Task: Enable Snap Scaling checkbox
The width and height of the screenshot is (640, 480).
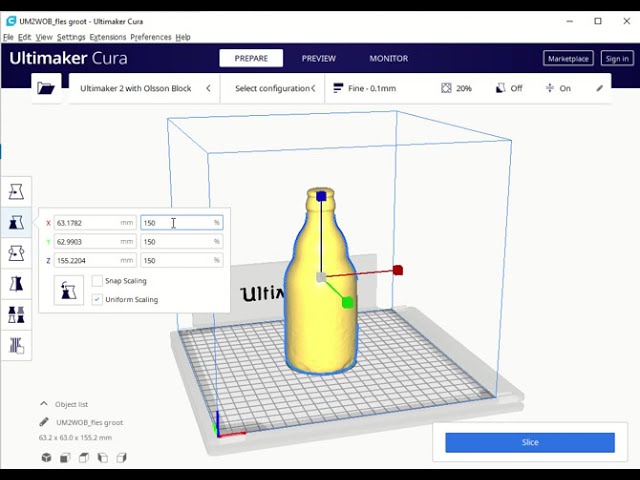Action: point(97,281)
